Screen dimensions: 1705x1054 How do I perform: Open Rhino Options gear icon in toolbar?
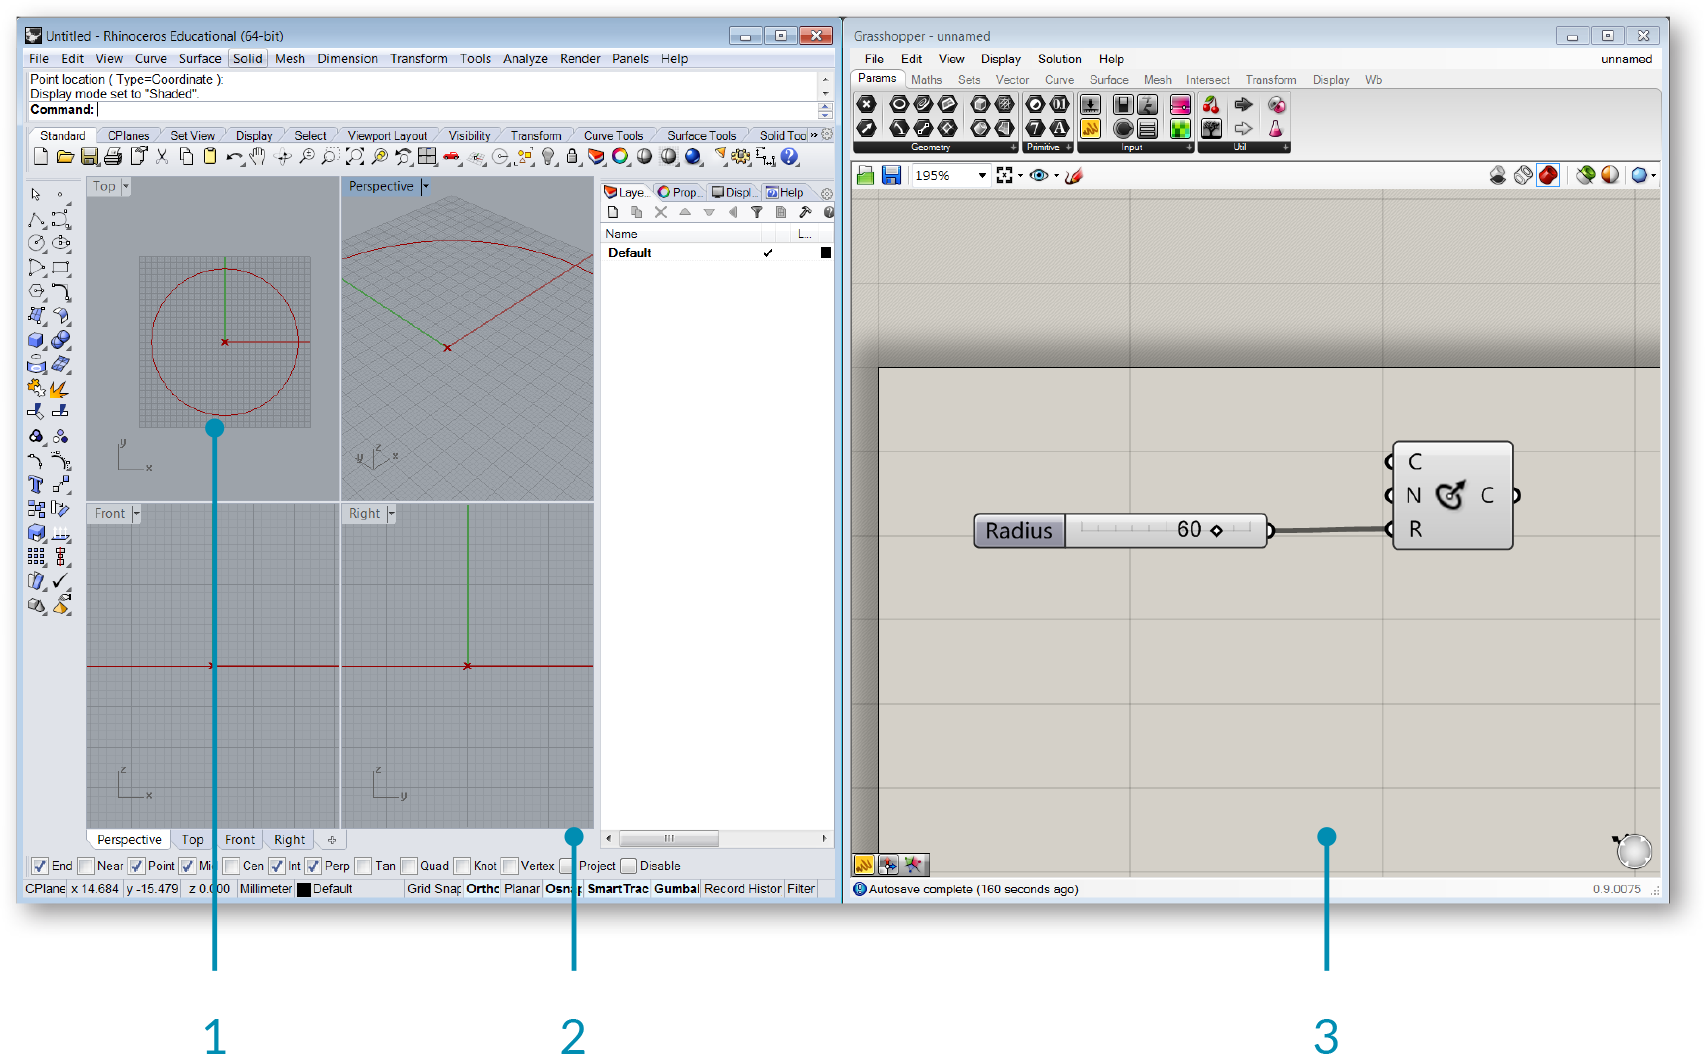pos(740,156)
